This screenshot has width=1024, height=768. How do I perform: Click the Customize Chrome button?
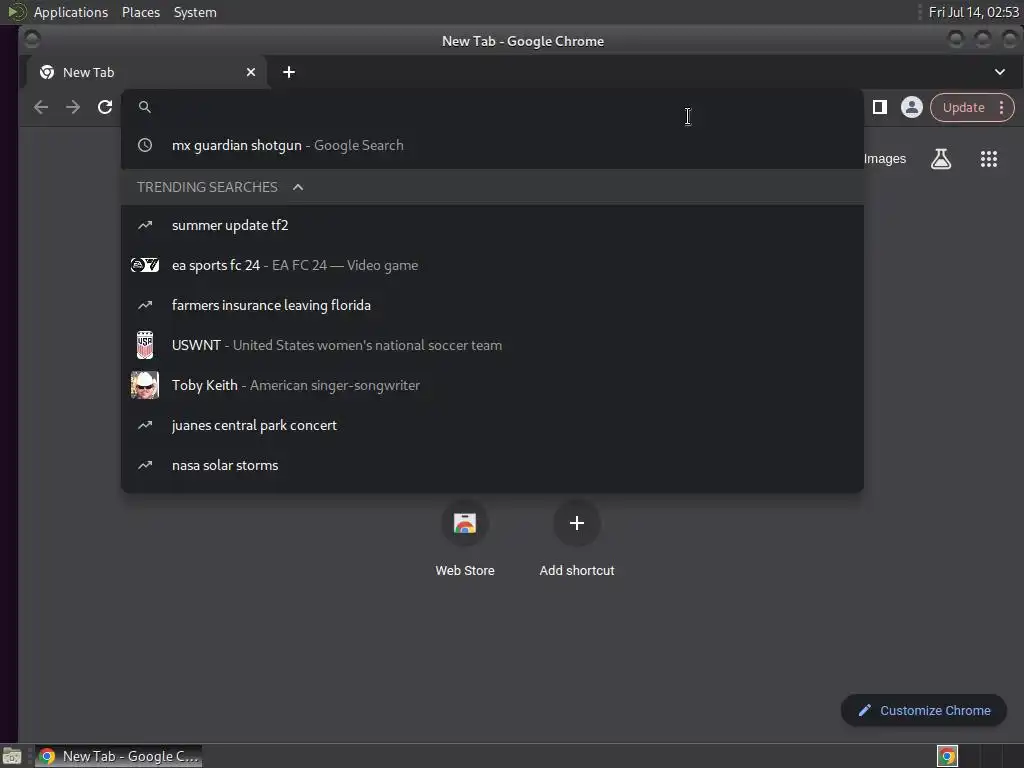[923, 711]
